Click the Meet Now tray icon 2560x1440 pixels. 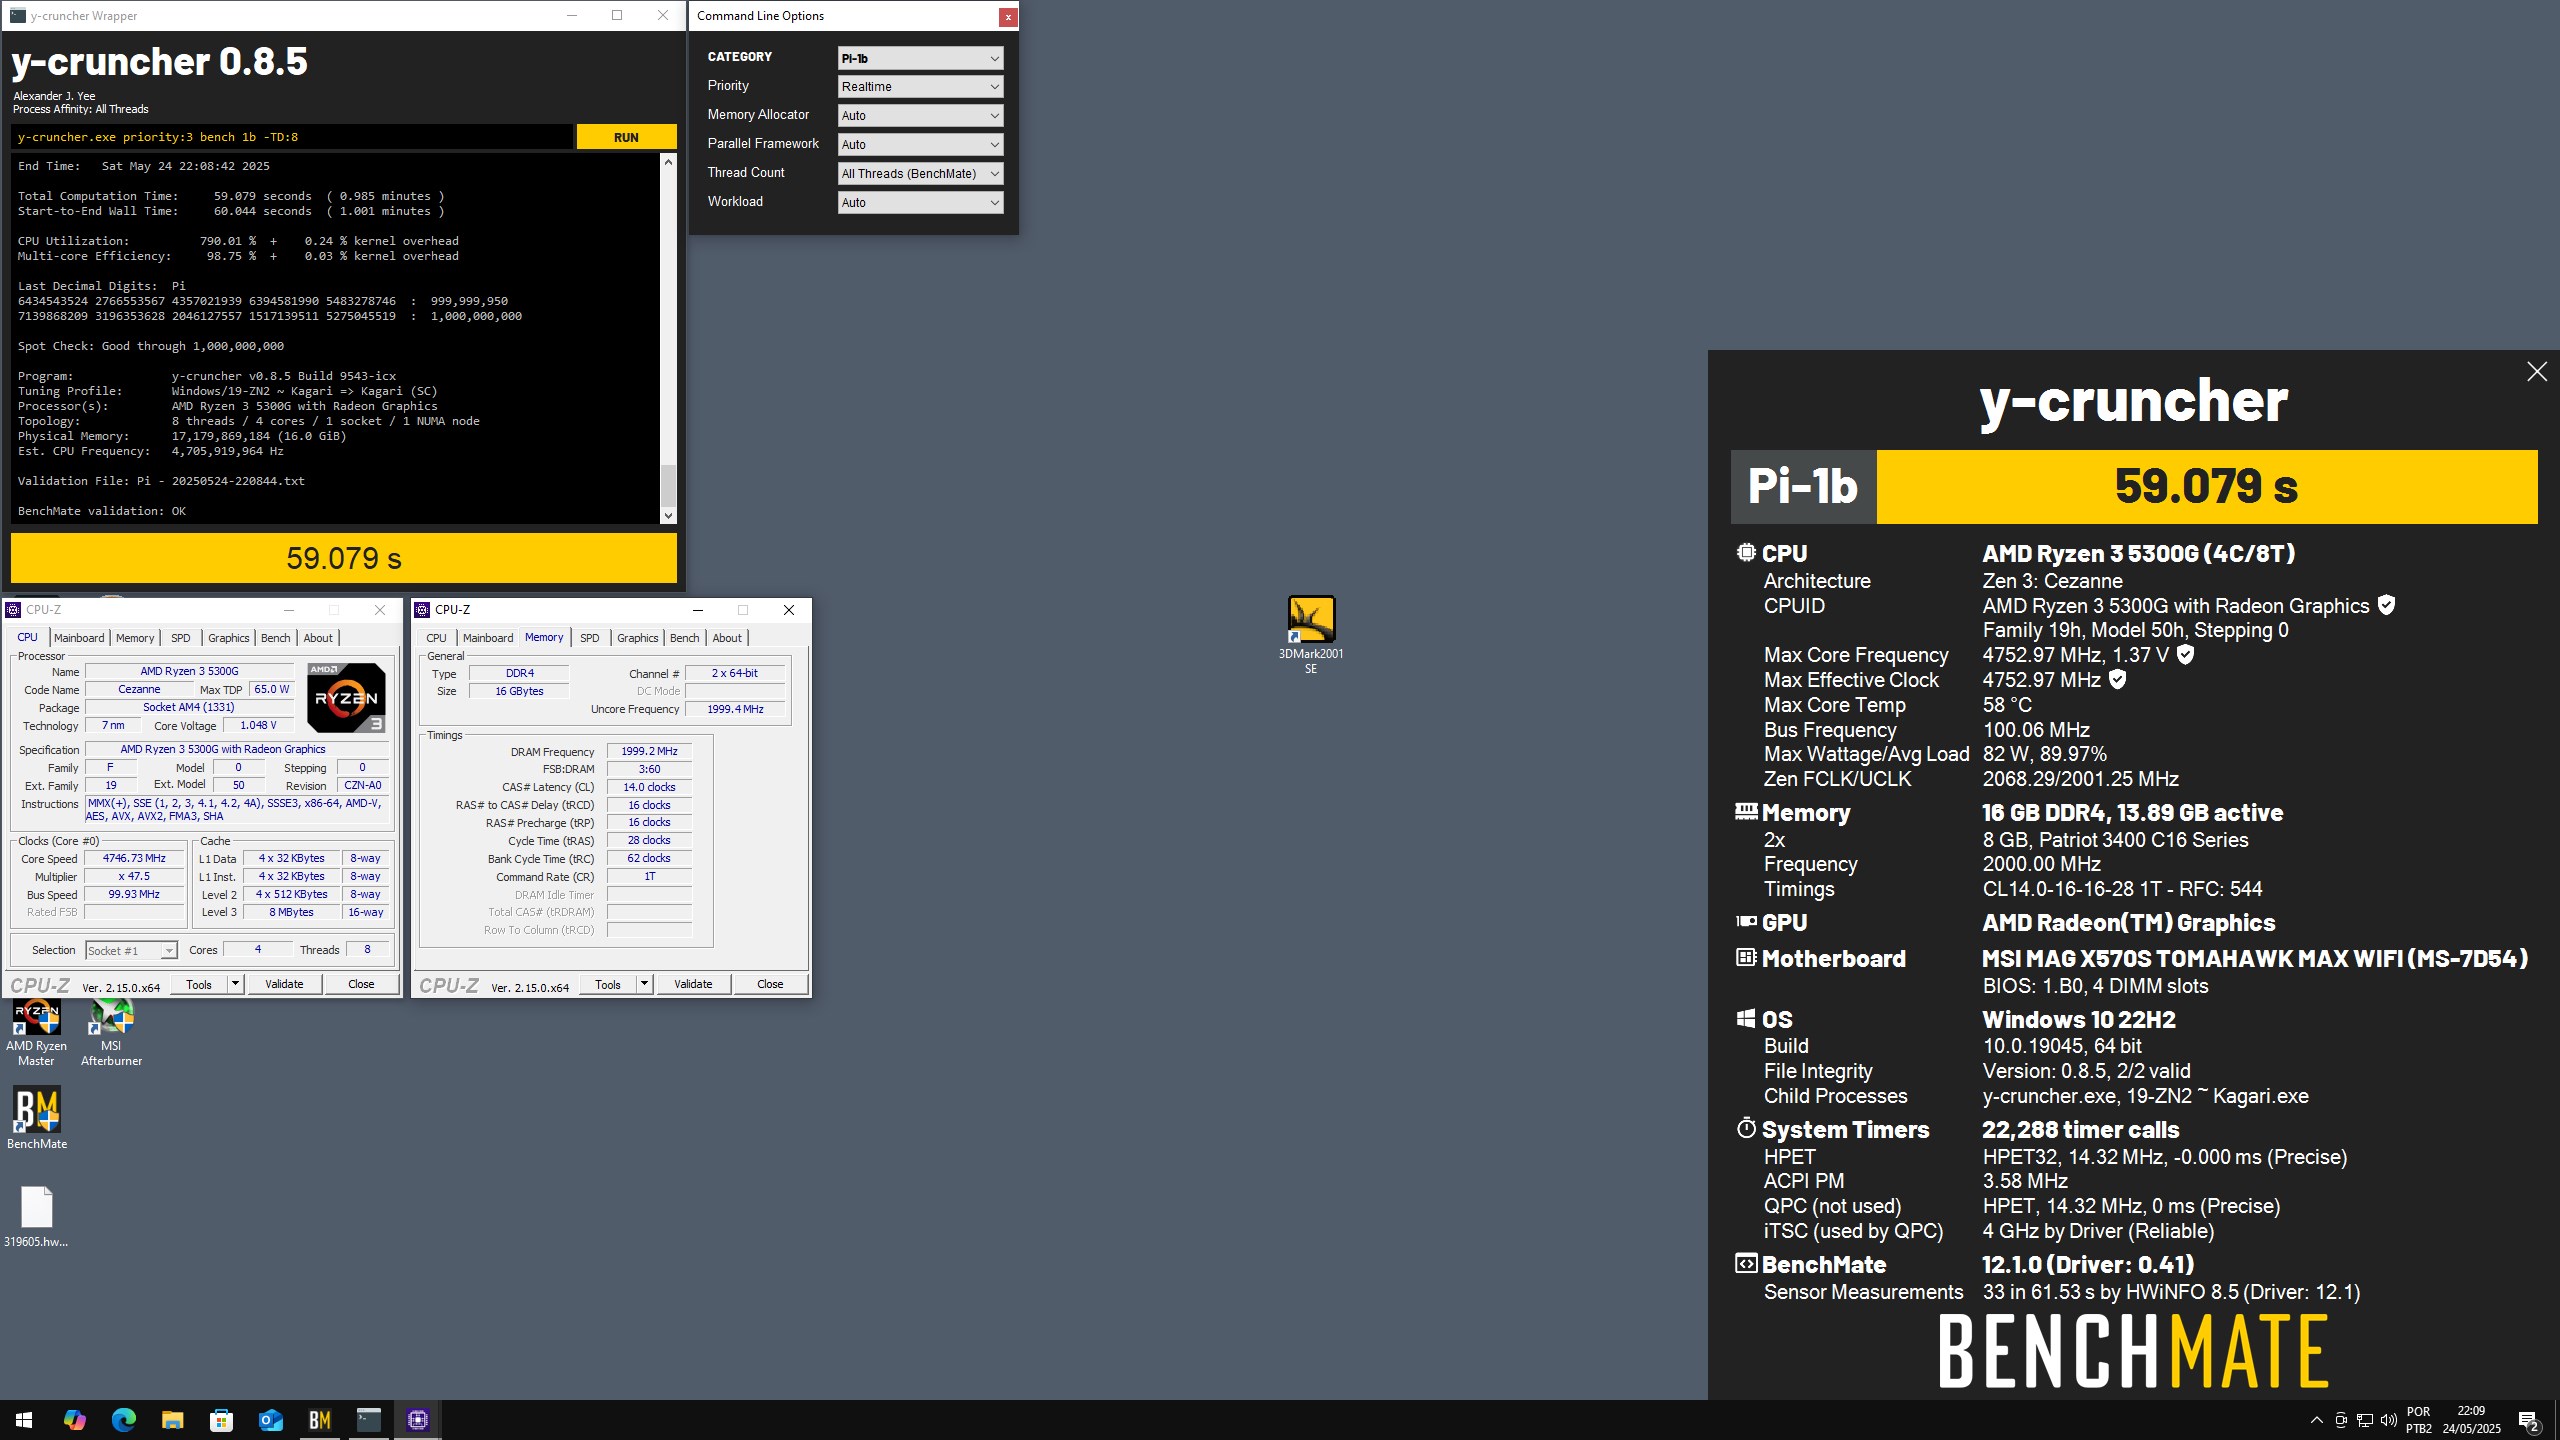tap(2341, 1420)
